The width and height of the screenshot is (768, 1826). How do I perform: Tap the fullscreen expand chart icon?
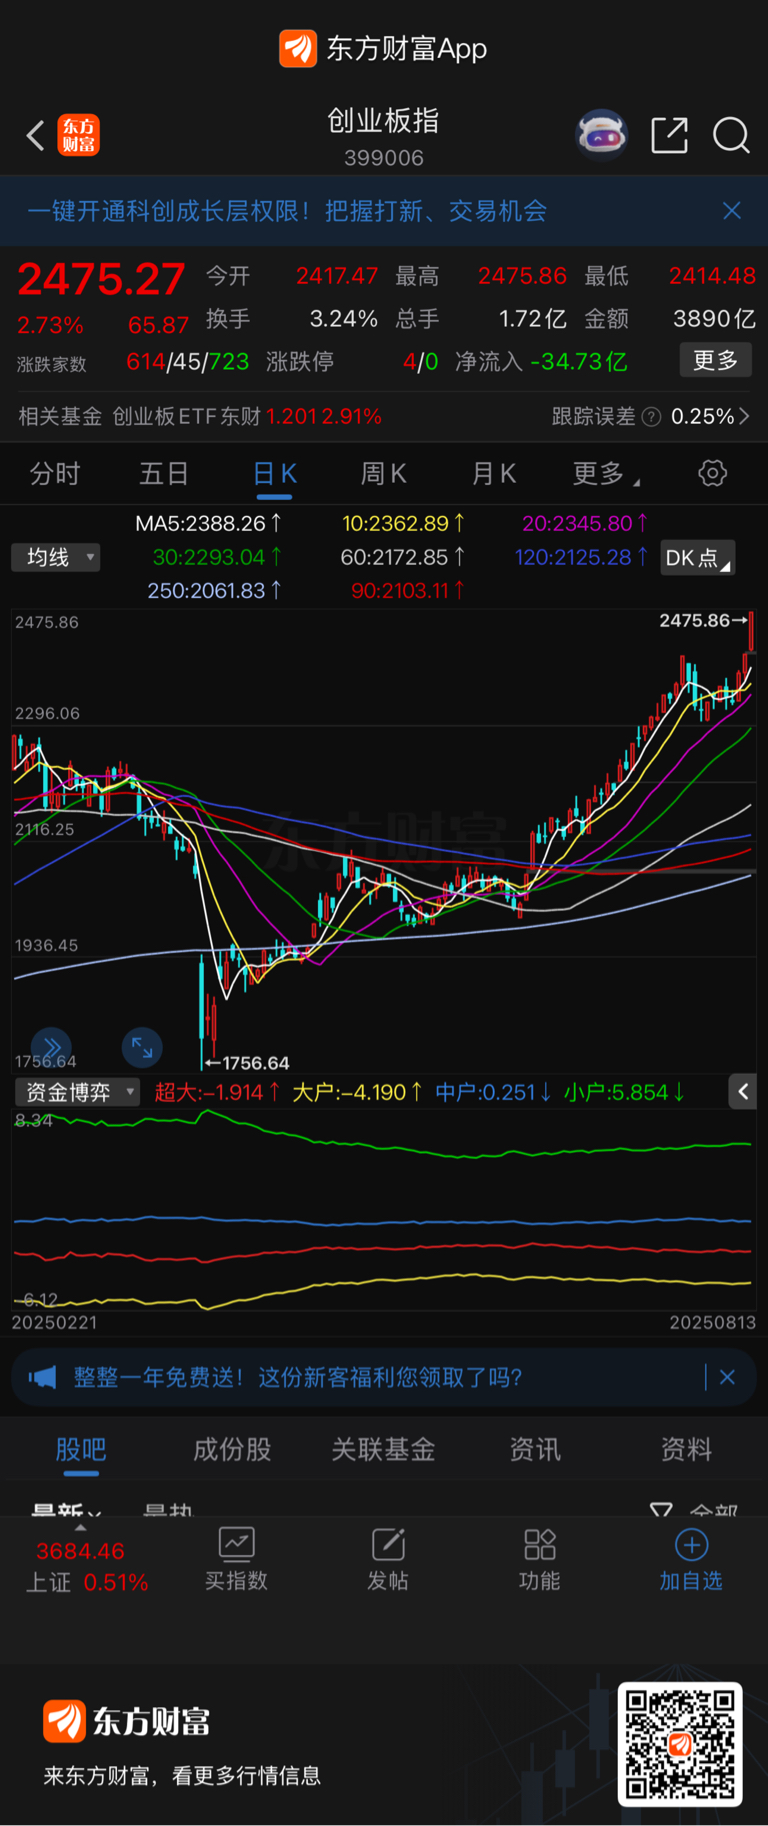pos(142,1047)
